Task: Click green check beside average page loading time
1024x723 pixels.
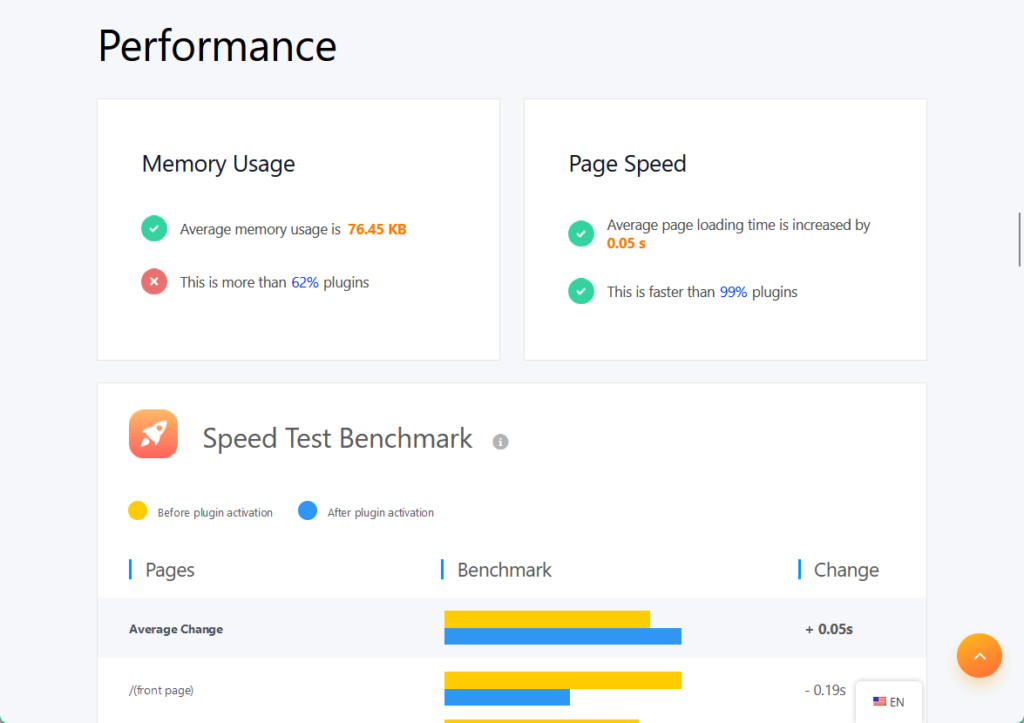Action: 581,233
